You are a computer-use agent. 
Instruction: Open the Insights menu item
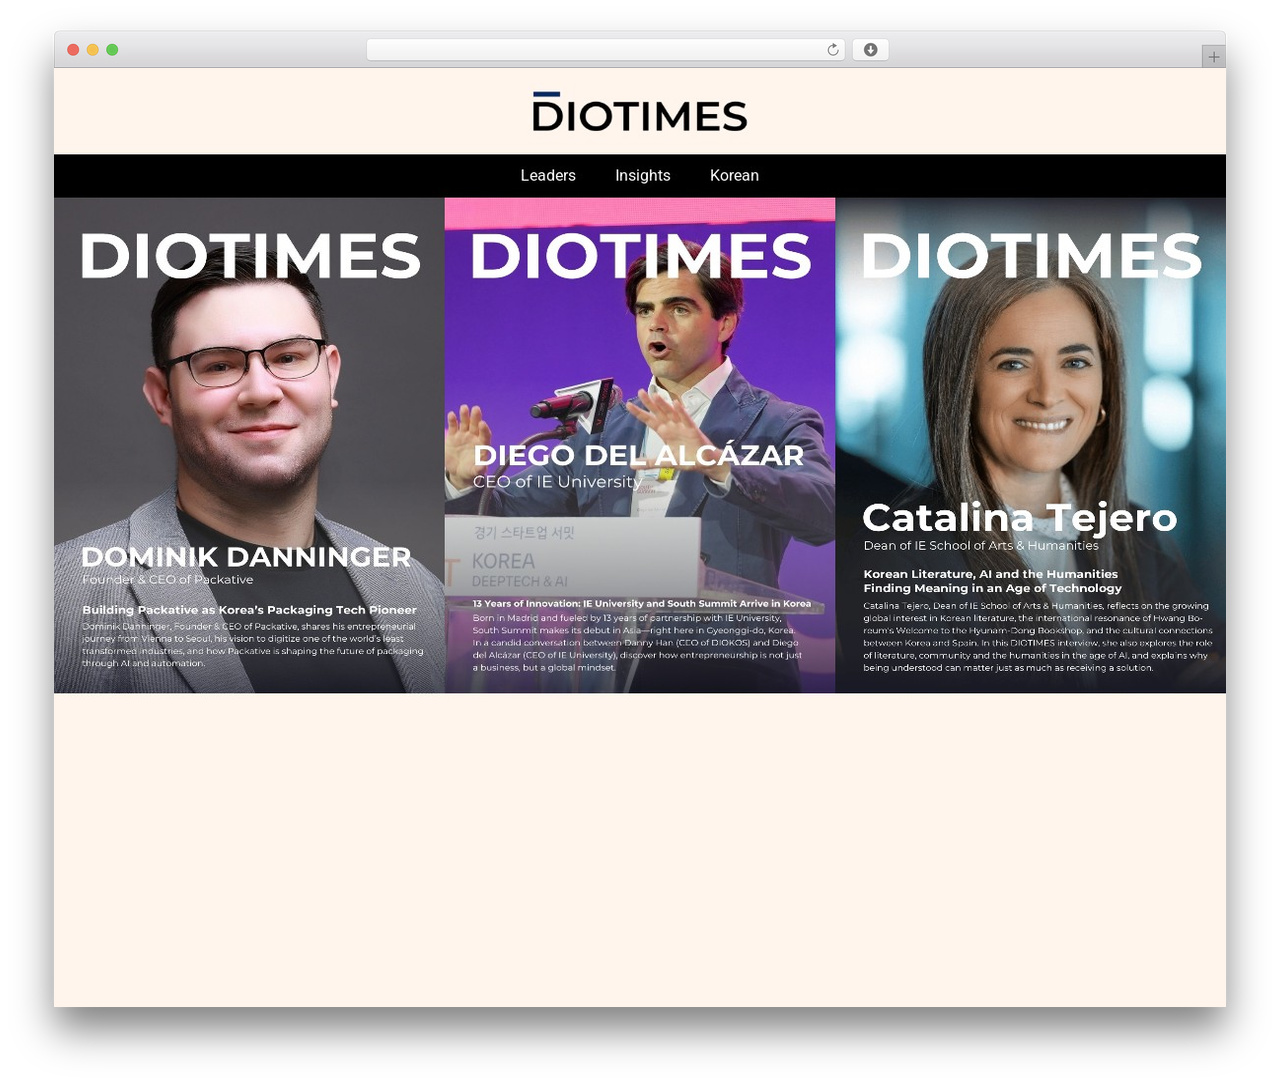point(643,176)
